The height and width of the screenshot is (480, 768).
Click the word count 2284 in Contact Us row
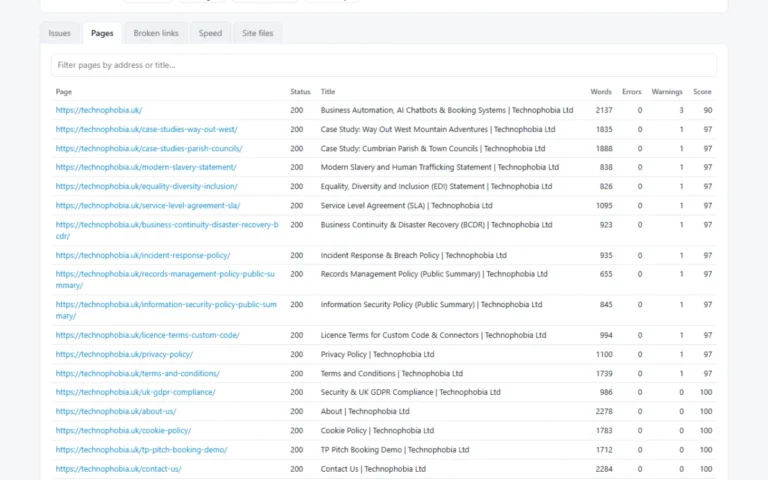[x=604, y=468]
